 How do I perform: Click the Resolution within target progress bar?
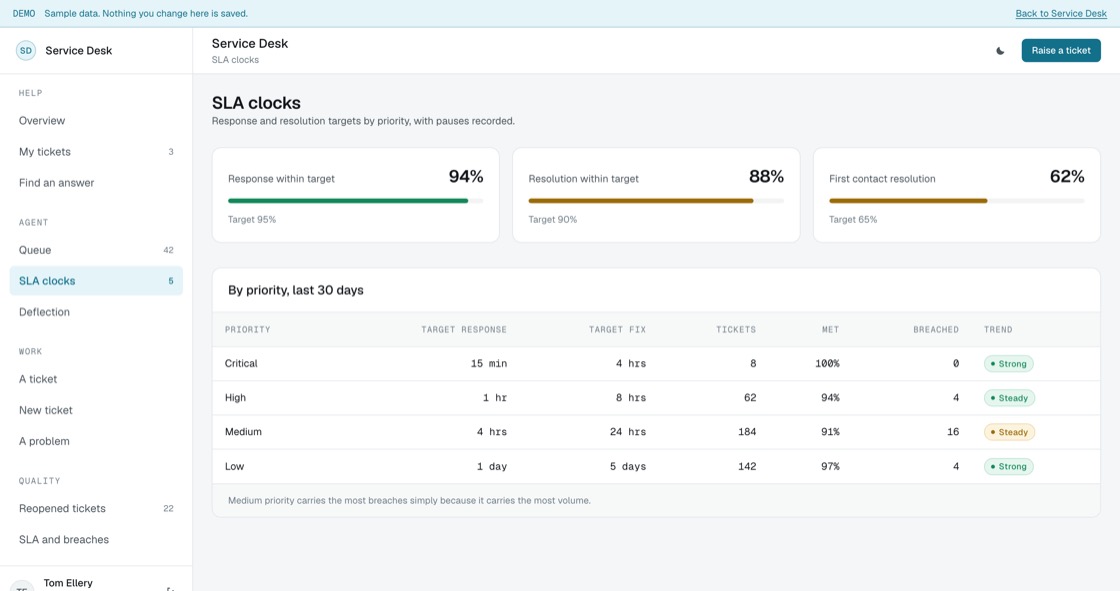point(656,201)
